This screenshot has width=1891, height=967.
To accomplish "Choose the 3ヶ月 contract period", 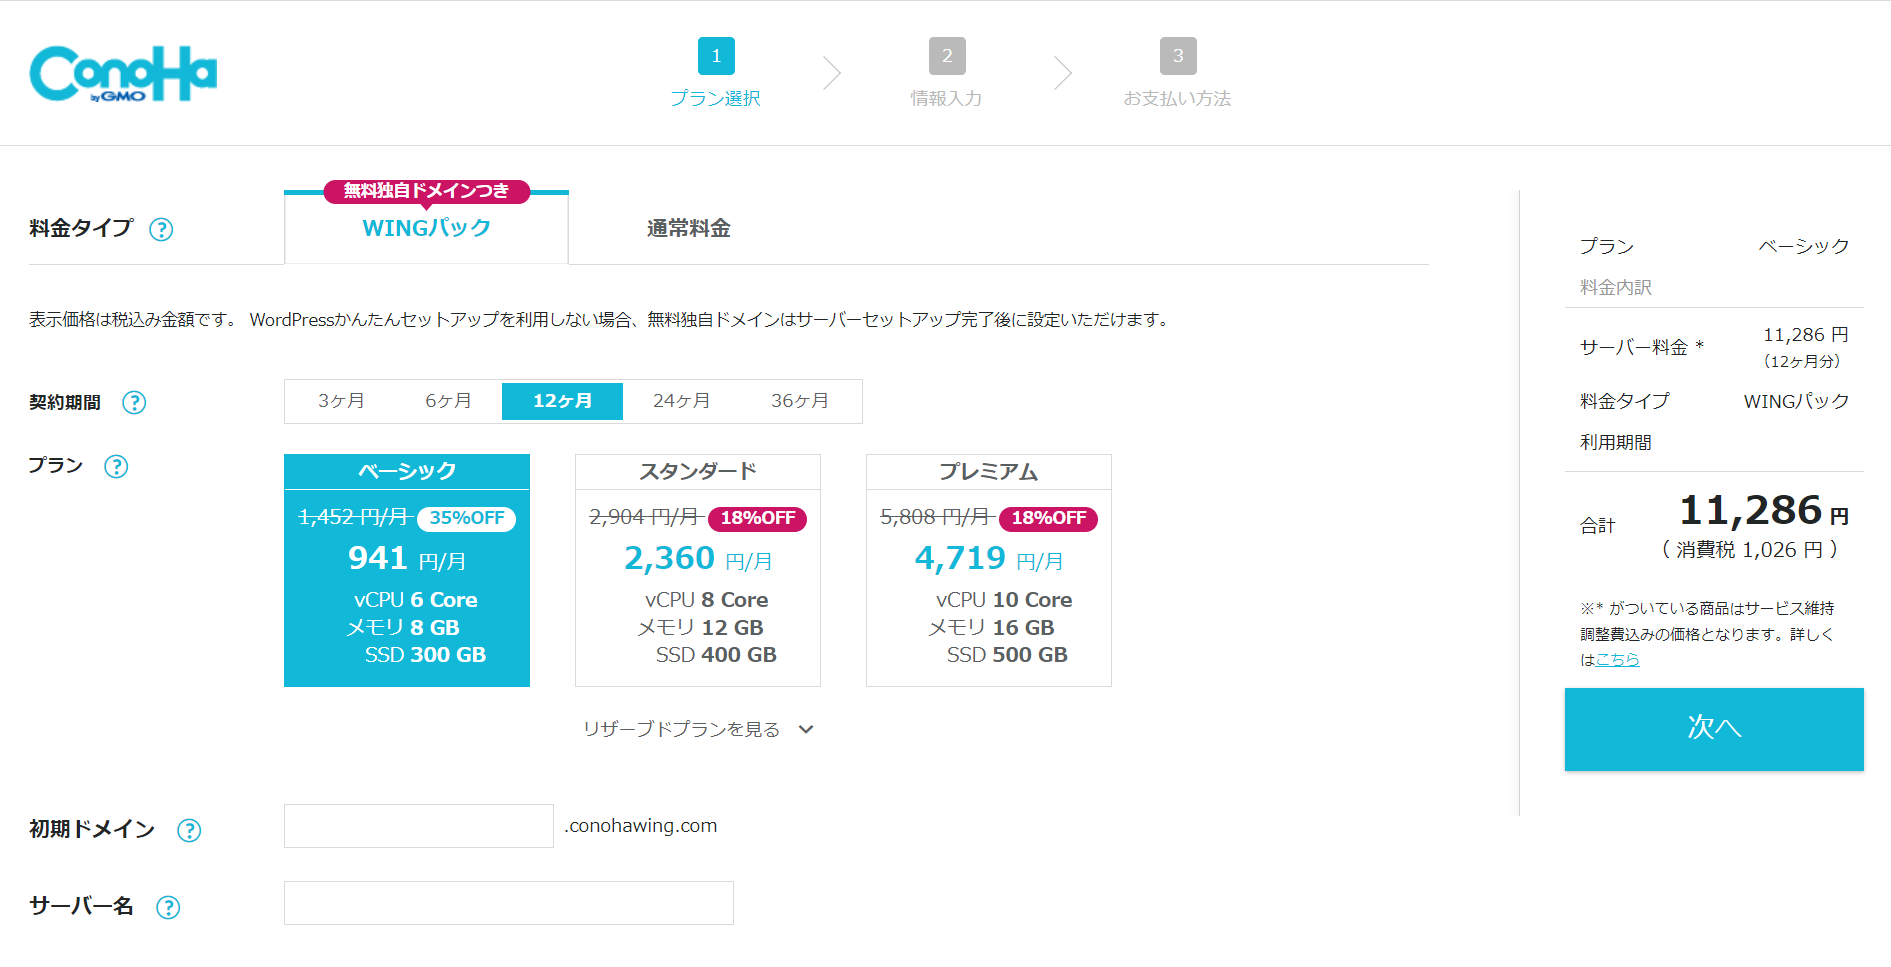I will 341,401.
